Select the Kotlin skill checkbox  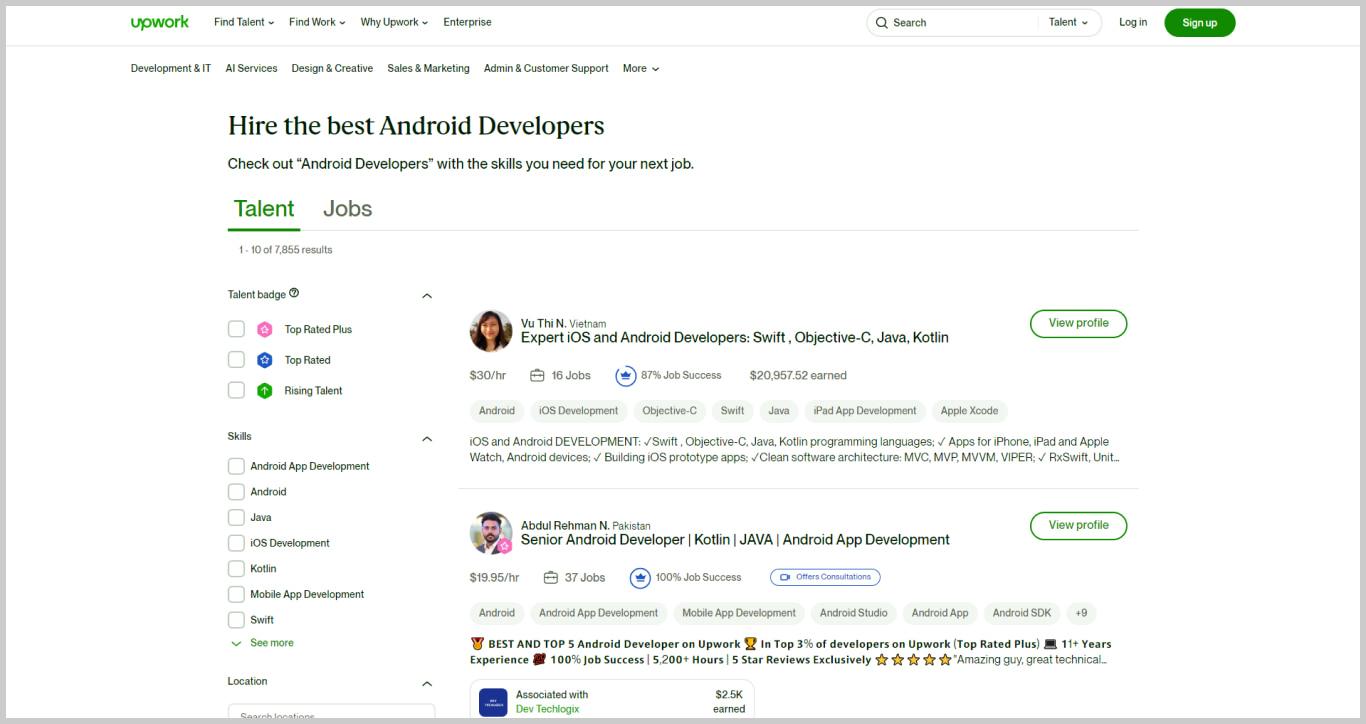236,569
